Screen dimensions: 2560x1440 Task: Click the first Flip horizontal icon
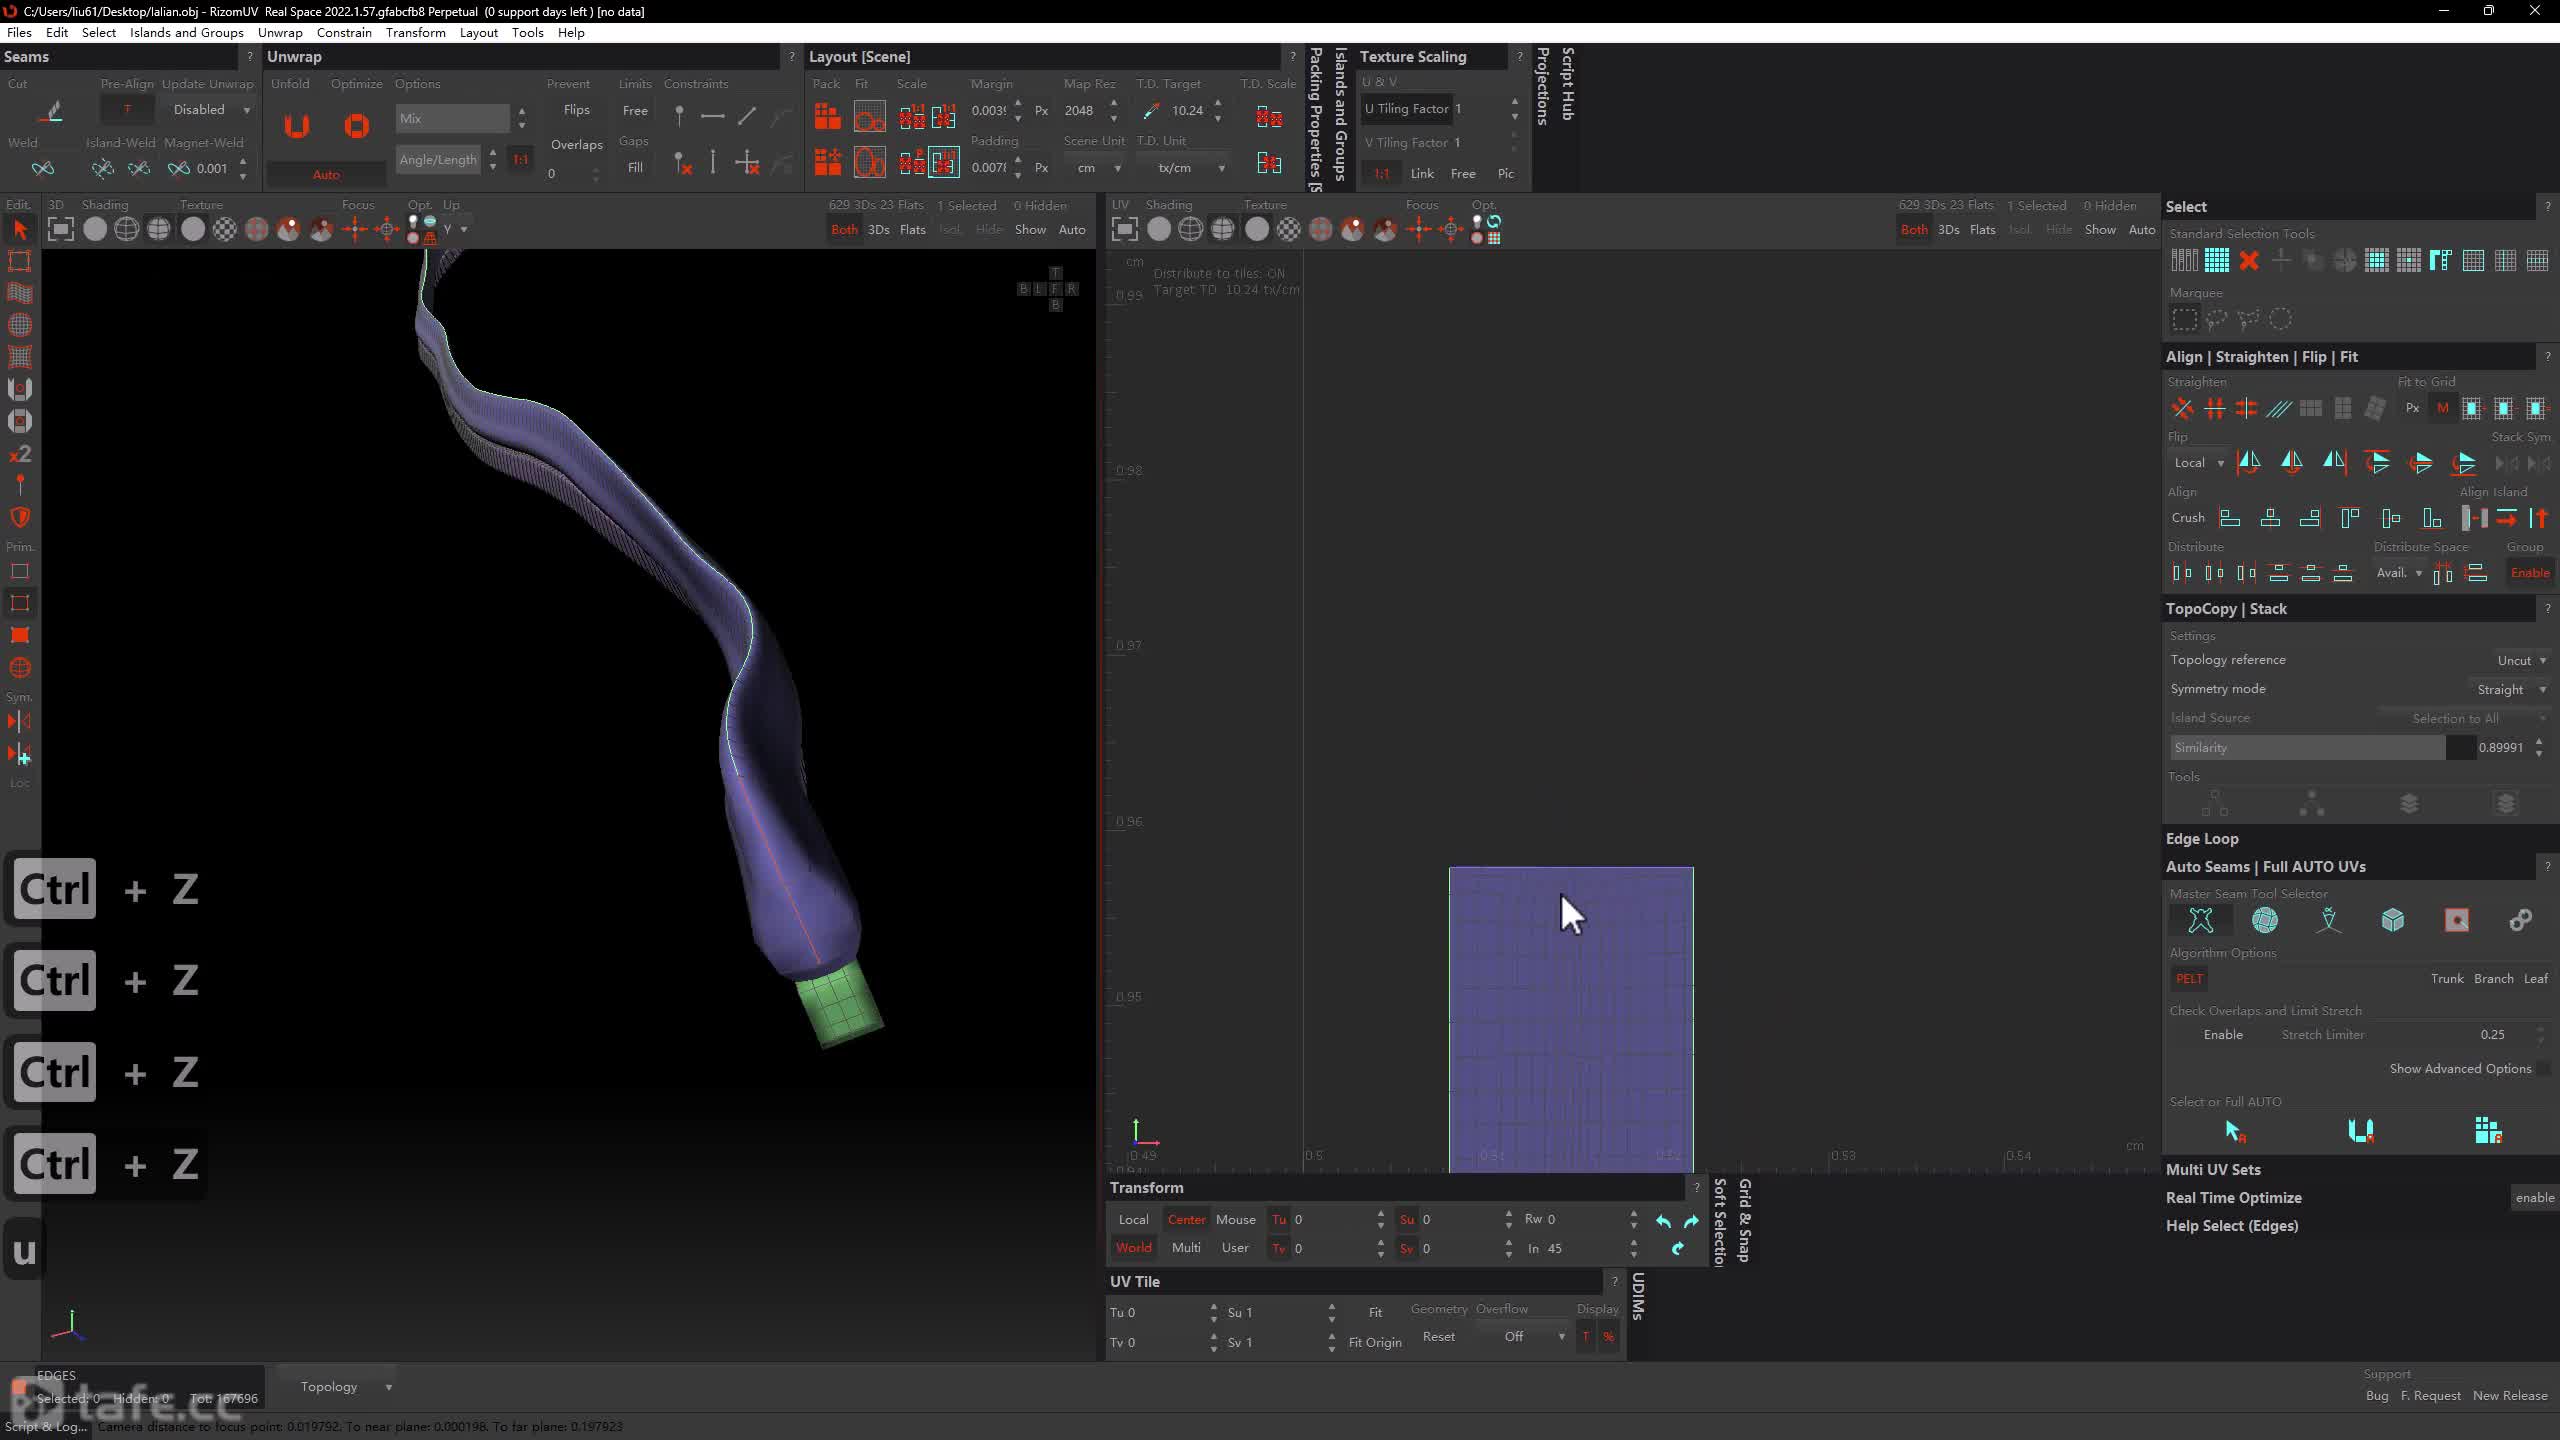click(x=2249, y=462)
